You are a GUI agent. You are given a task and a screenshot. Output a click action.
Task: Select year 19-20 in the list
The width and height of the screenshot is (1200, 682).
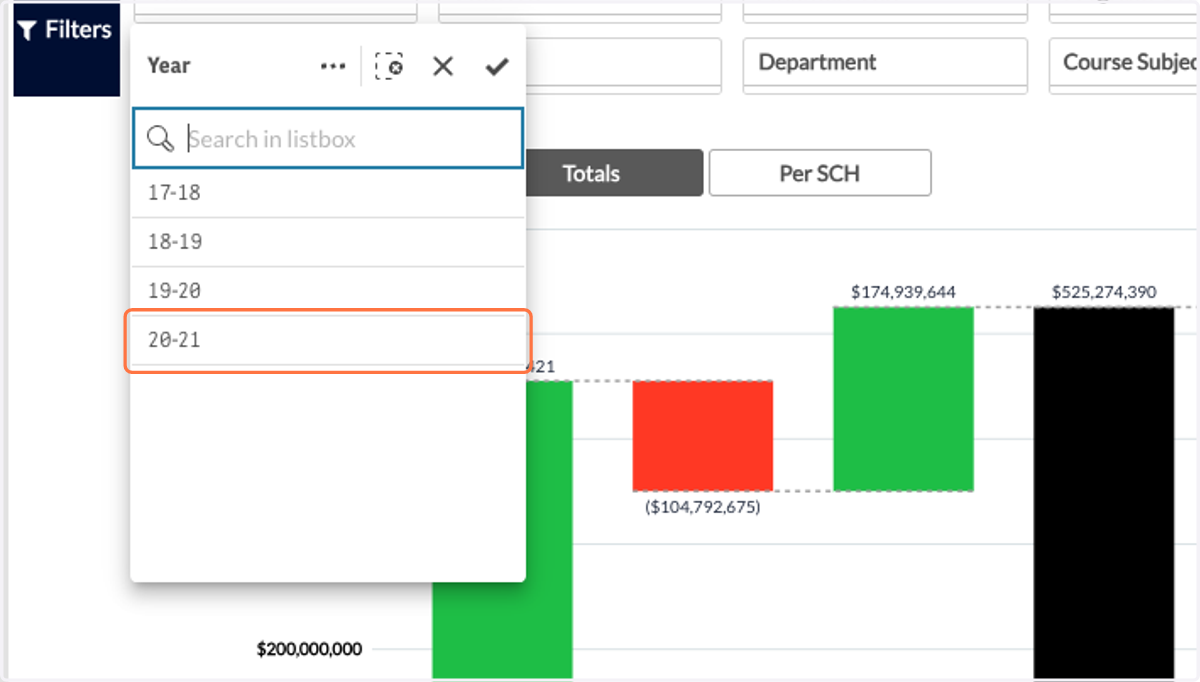pyautogui.click(x=328, y=291)
